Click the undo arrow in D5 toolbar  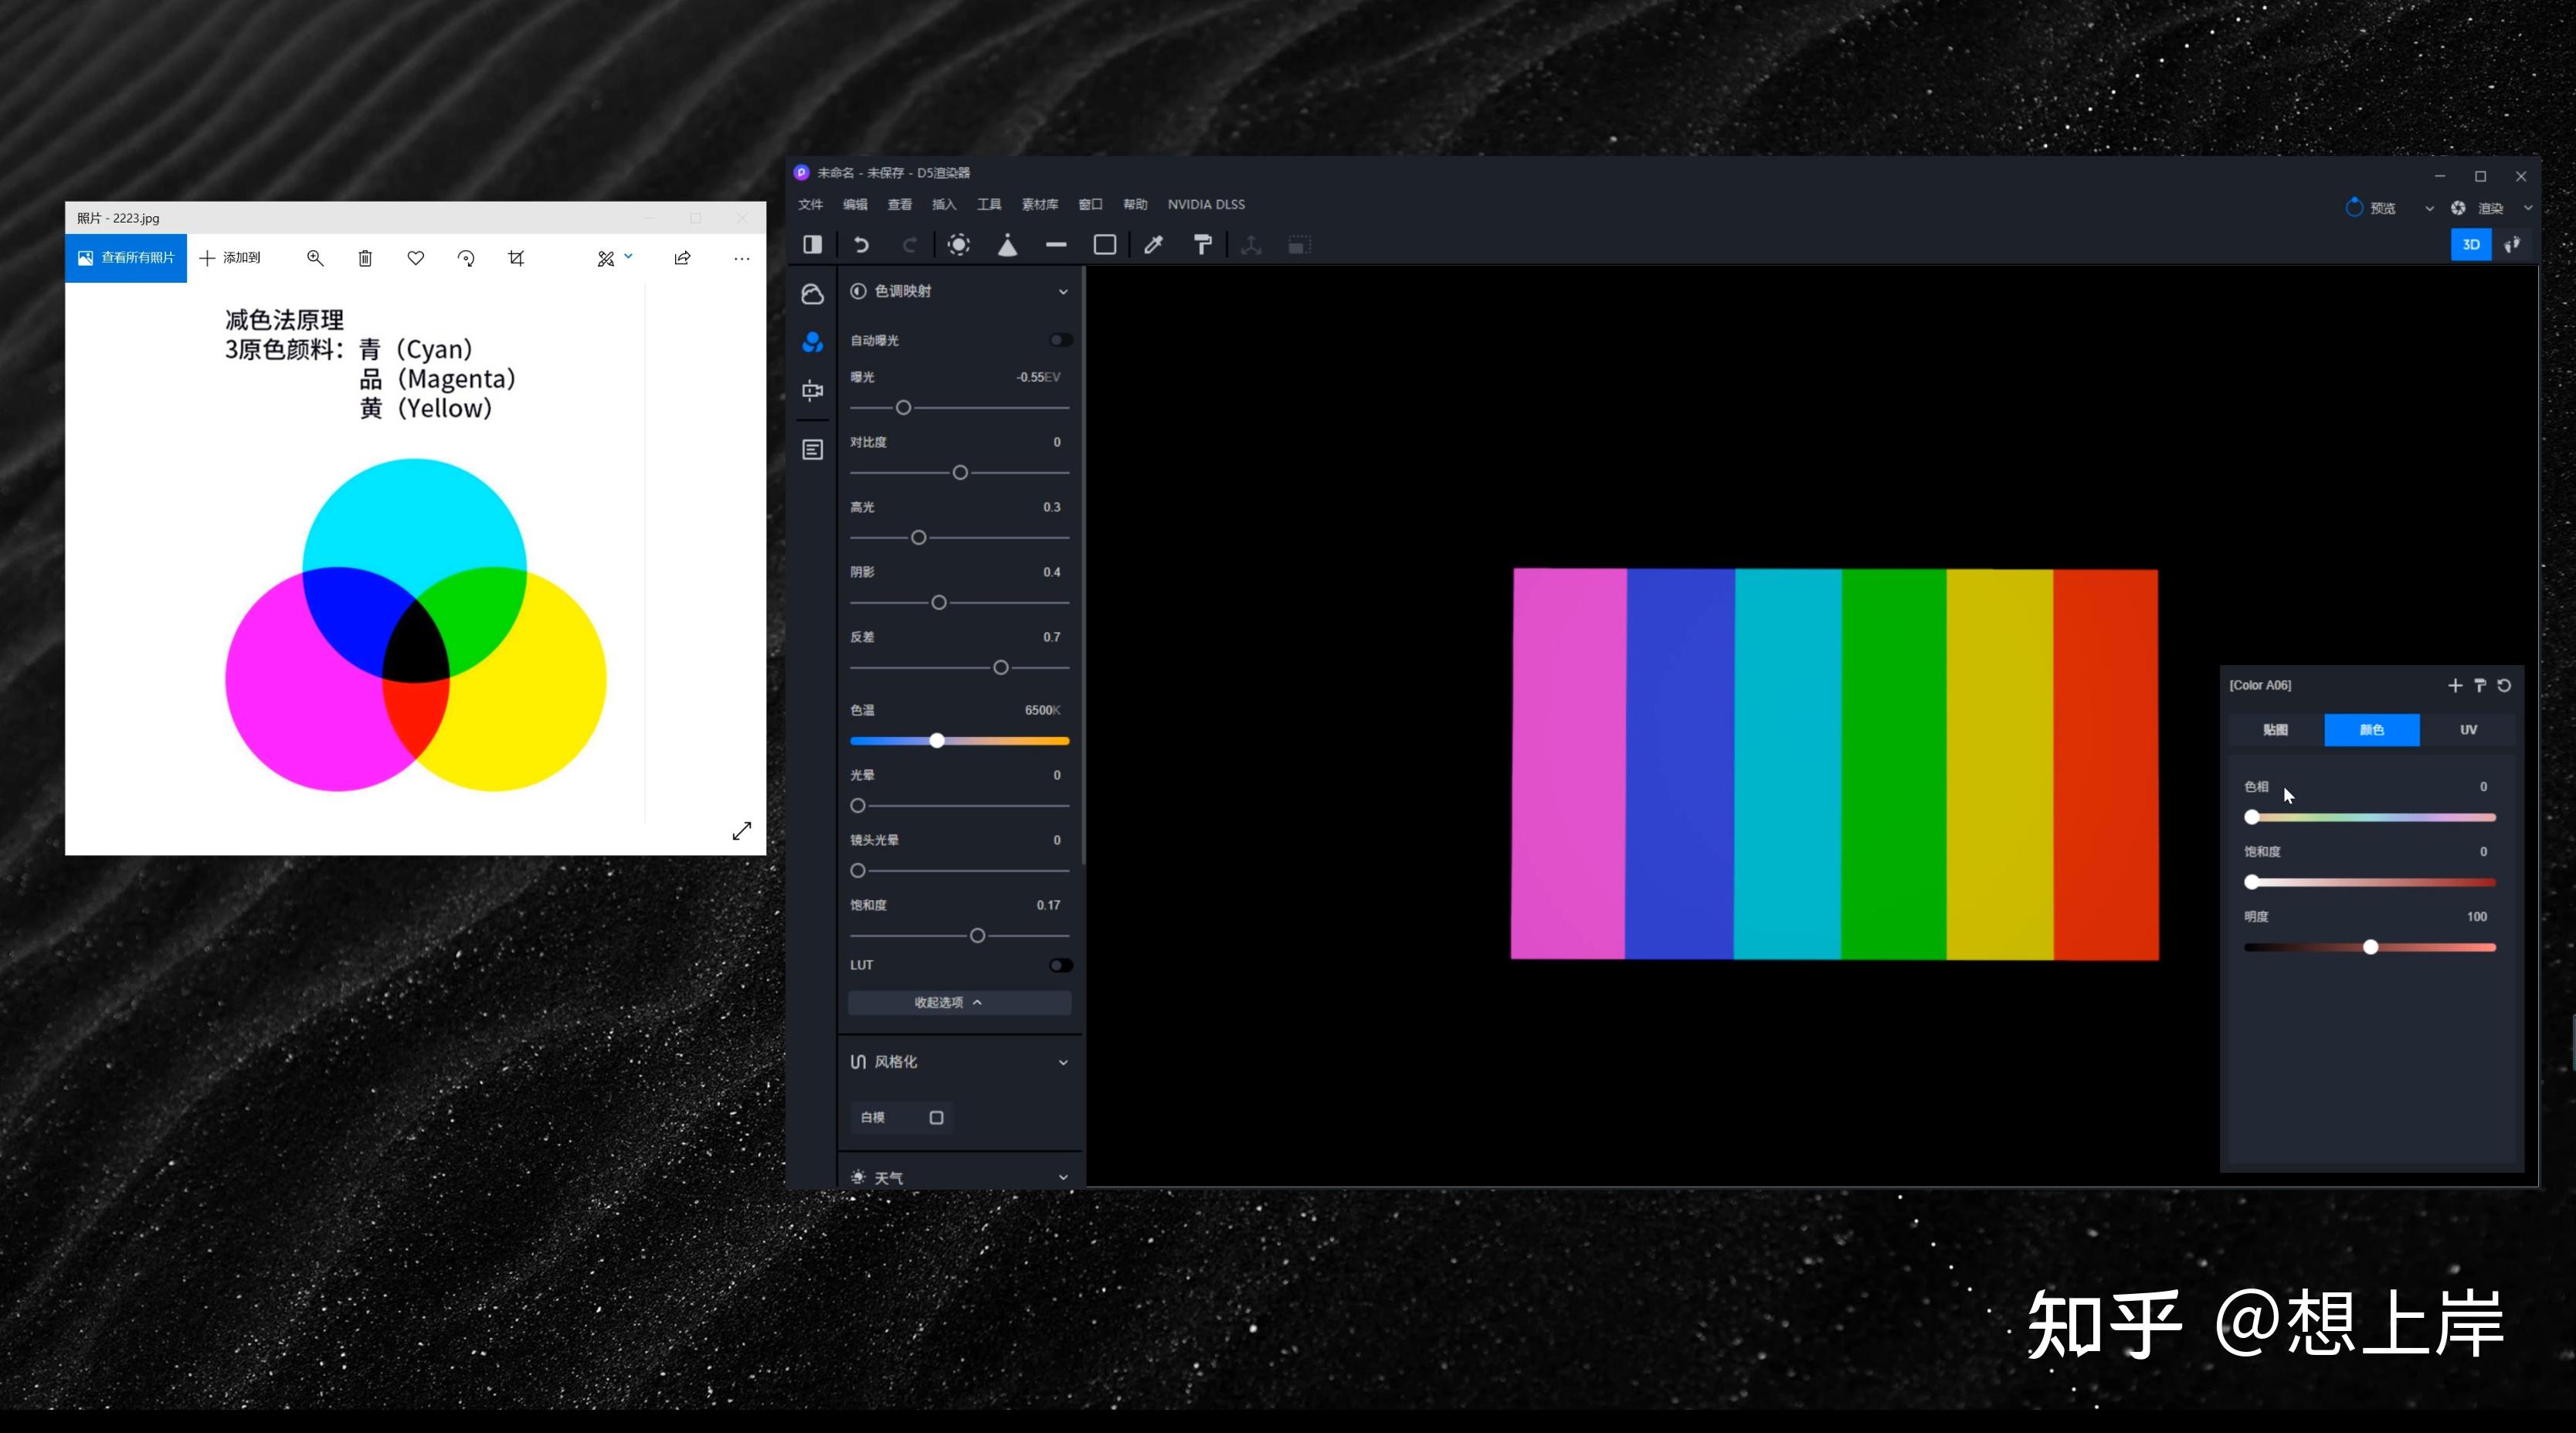(x=861, y=245)
